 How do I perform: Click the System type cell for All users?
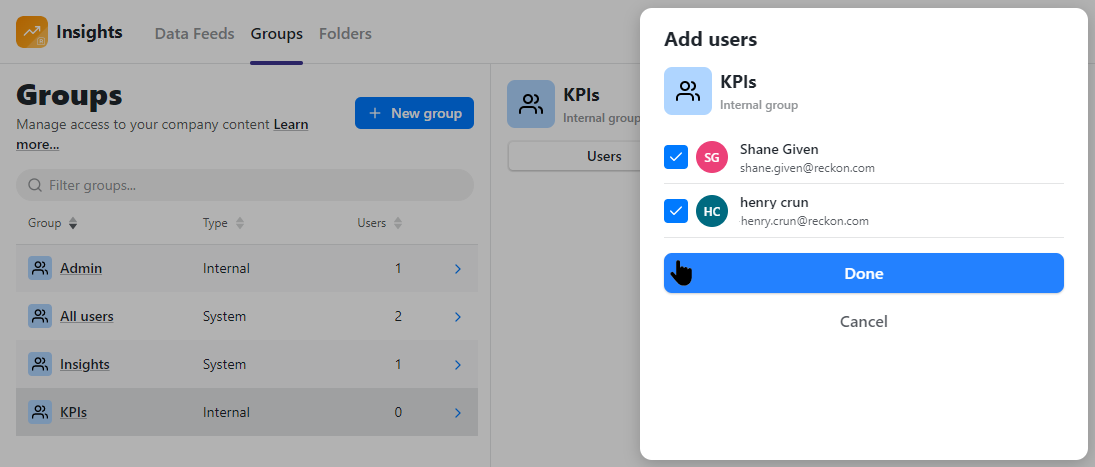(224, 316)
